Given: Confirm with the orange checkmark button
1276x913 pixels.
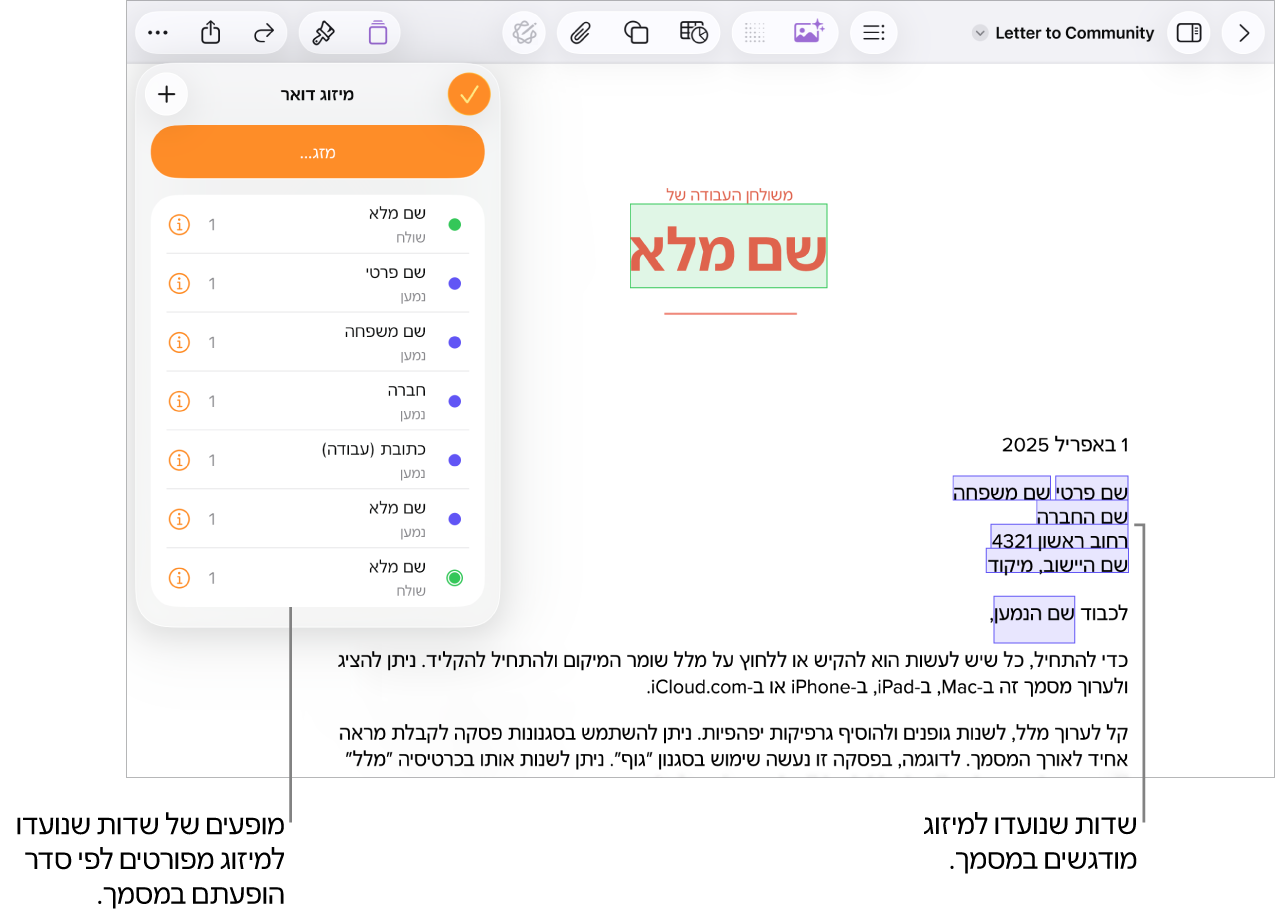Looking at the screenshot, I should (469, 95).
